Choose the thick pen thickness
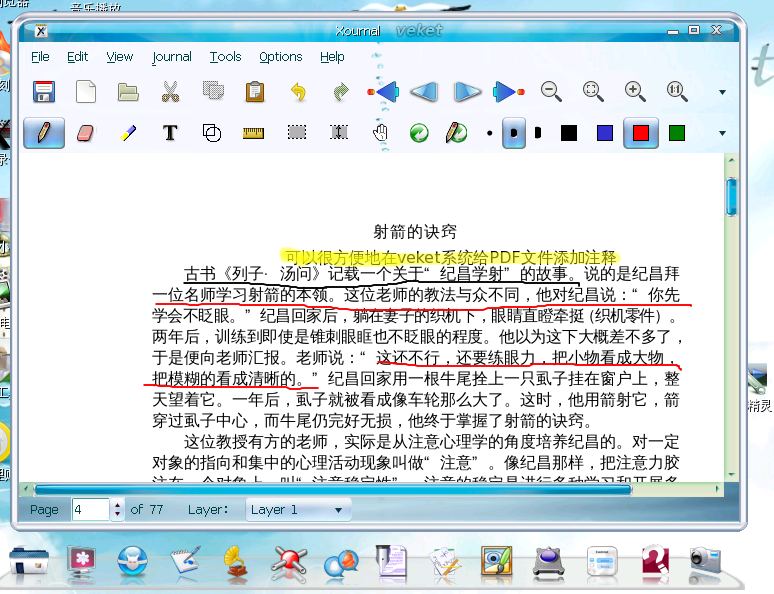Screen dimensions: 774x594 (x=538, y=133)
